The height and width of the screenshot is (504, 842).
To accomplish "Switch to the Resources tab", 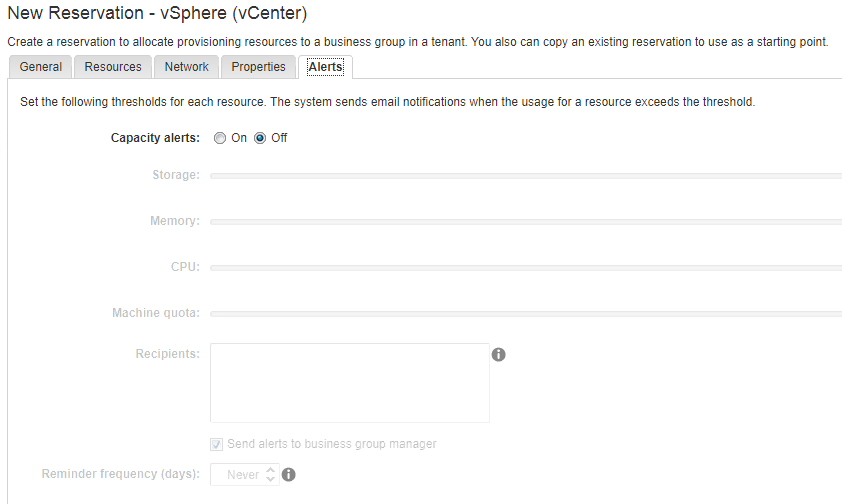I will [113, 67].
